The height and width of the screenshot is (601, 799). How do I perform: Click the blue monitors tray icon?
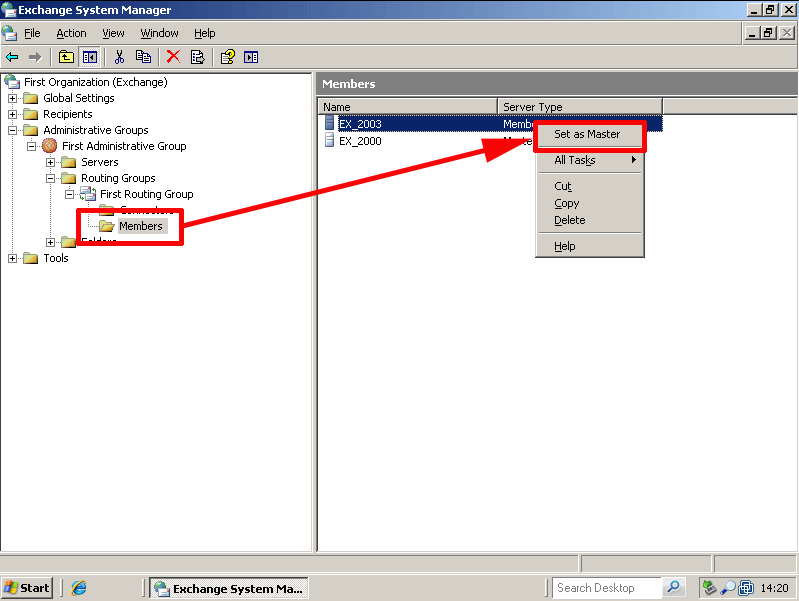point(746,588)
